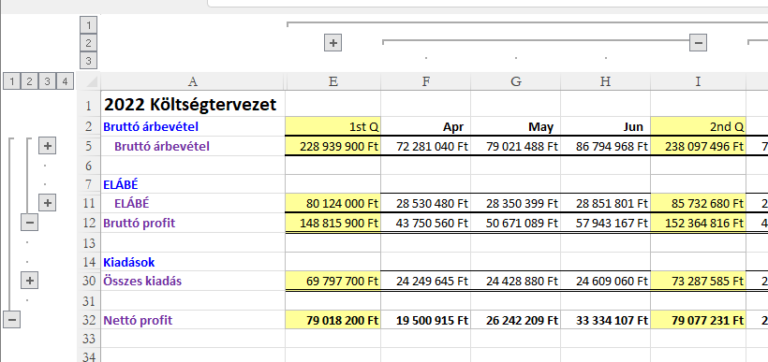Select cell with 238 097 496 Ft
Viewport: 768px width, 362px height.
coord(698,146)
